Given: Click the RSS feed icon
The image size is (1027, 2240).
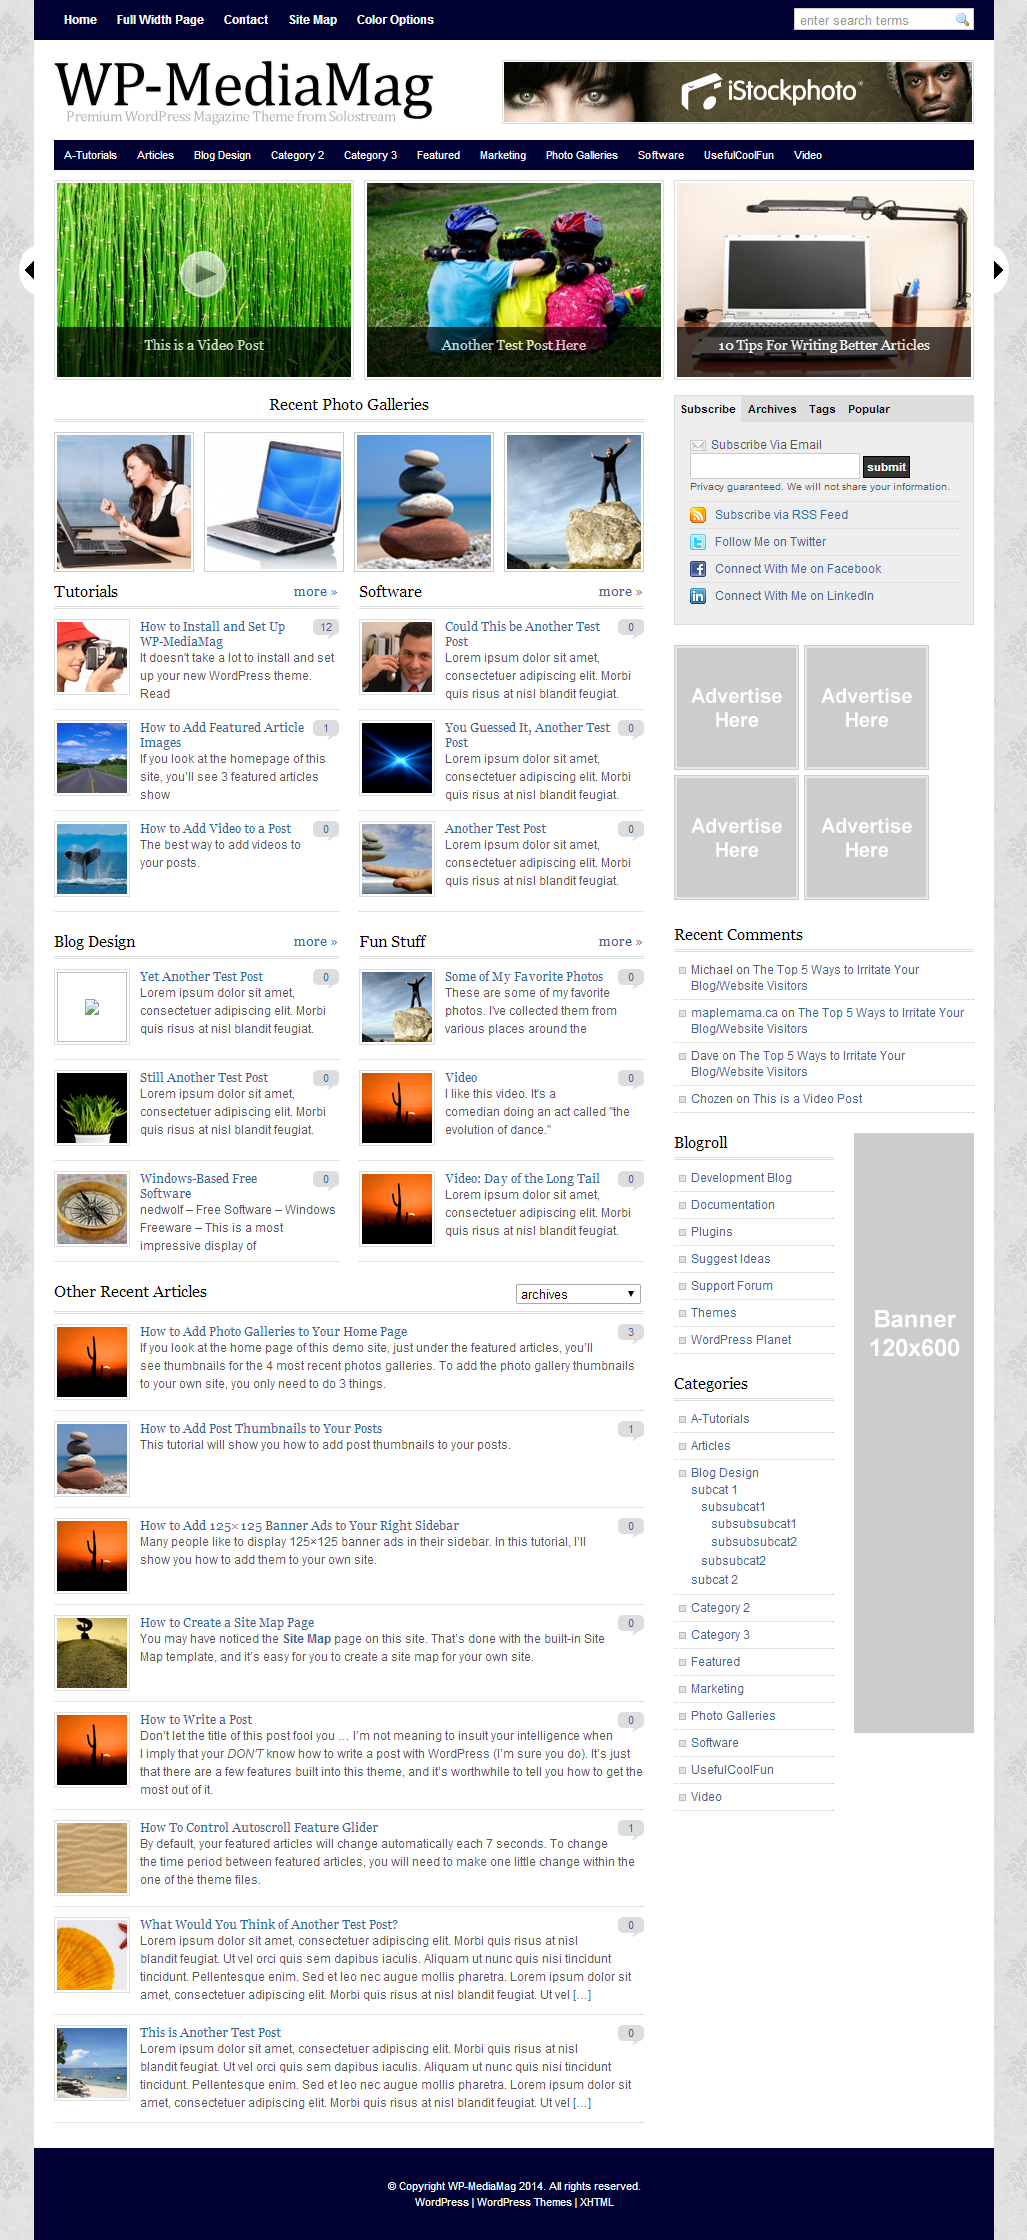Looking at the screenshot, I should click(x=698, y=515).
